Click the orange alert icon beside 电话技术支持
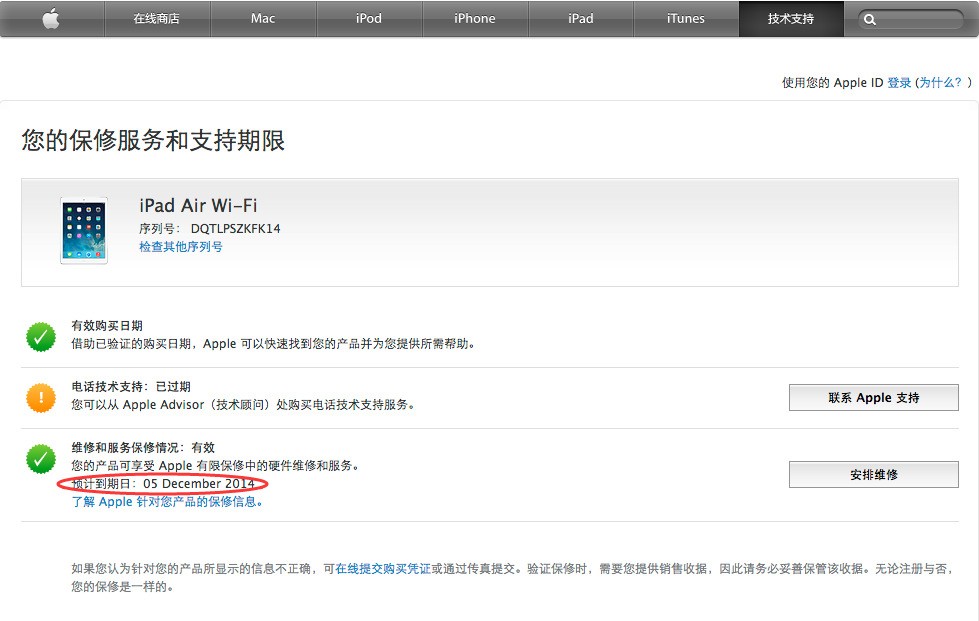Screen dimensions: 979x621 tap(40, 397)
